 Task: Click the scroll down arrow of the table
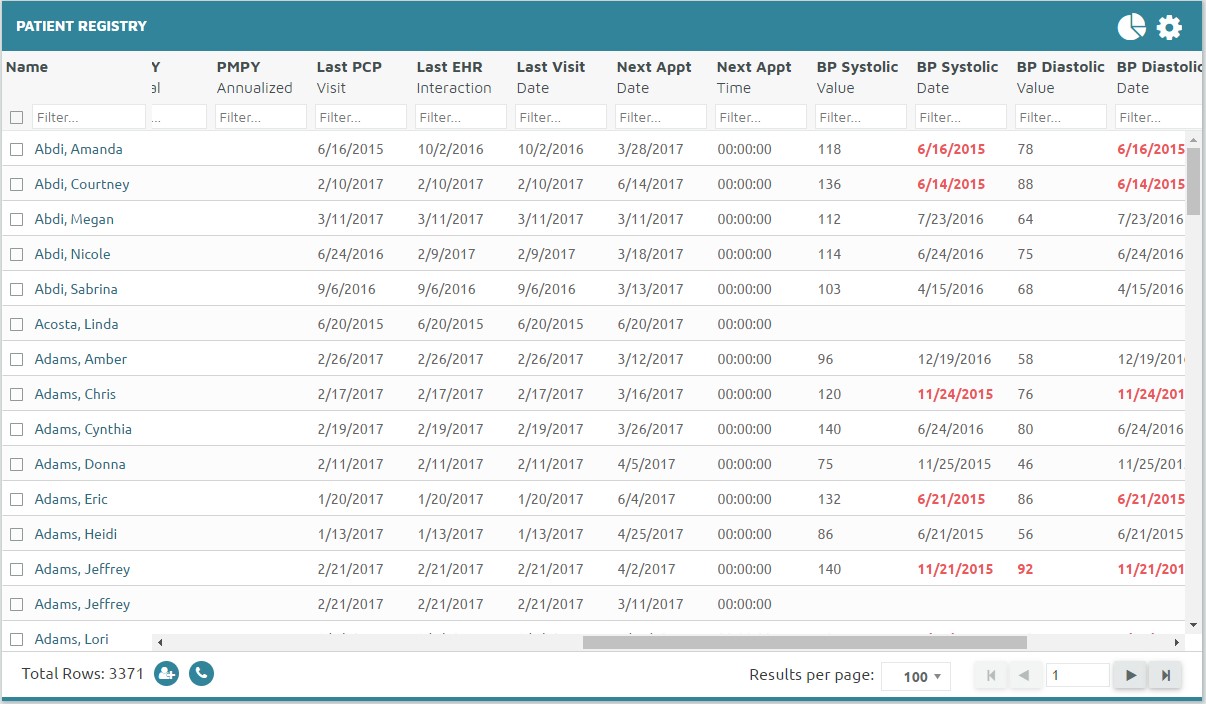[1193, 625]
